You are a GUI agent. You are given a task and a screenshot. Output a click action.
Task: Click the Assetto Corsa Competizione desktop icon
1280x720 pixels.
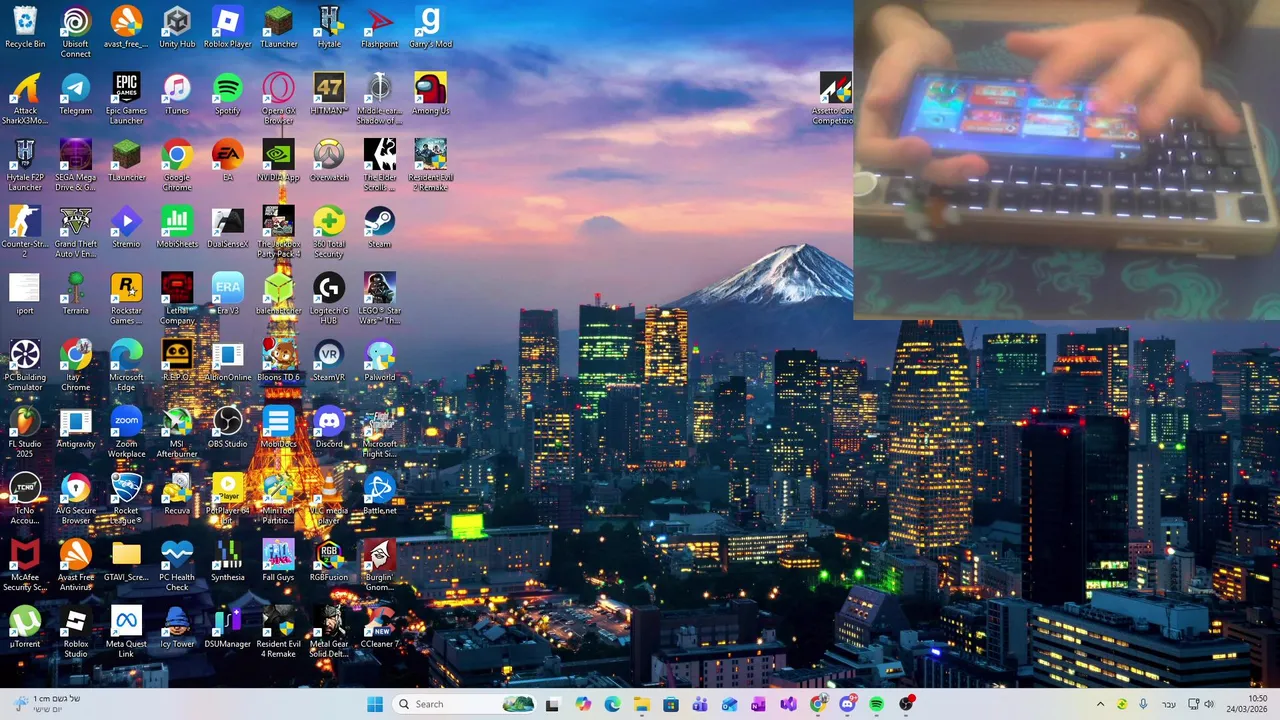[836, 99]
